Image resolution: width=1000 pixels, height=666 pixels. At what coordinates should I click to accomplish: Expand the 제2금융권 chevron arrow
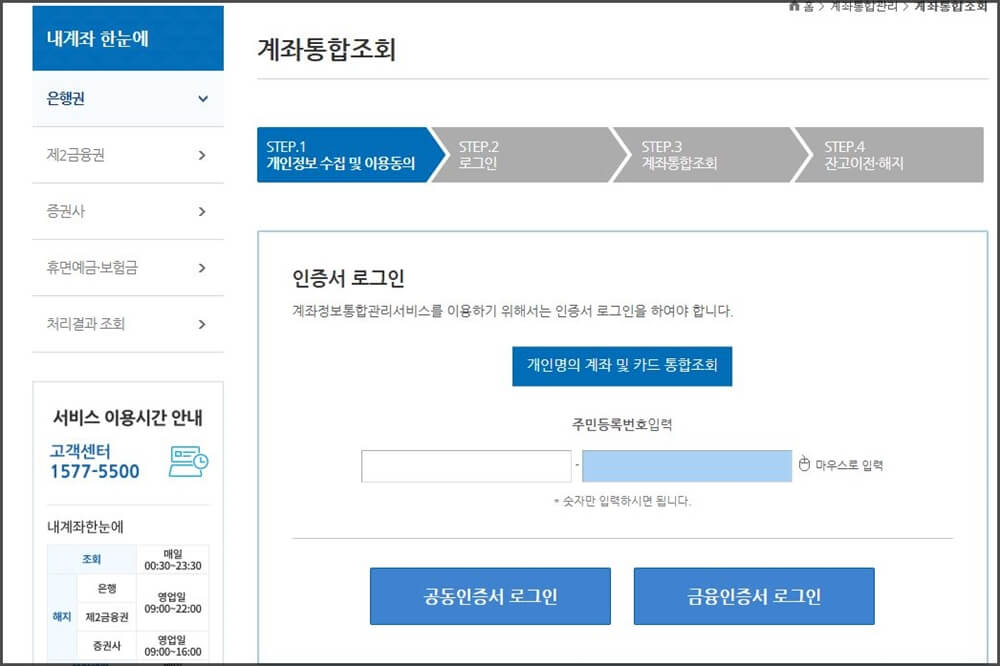click(x=202, y=155)
